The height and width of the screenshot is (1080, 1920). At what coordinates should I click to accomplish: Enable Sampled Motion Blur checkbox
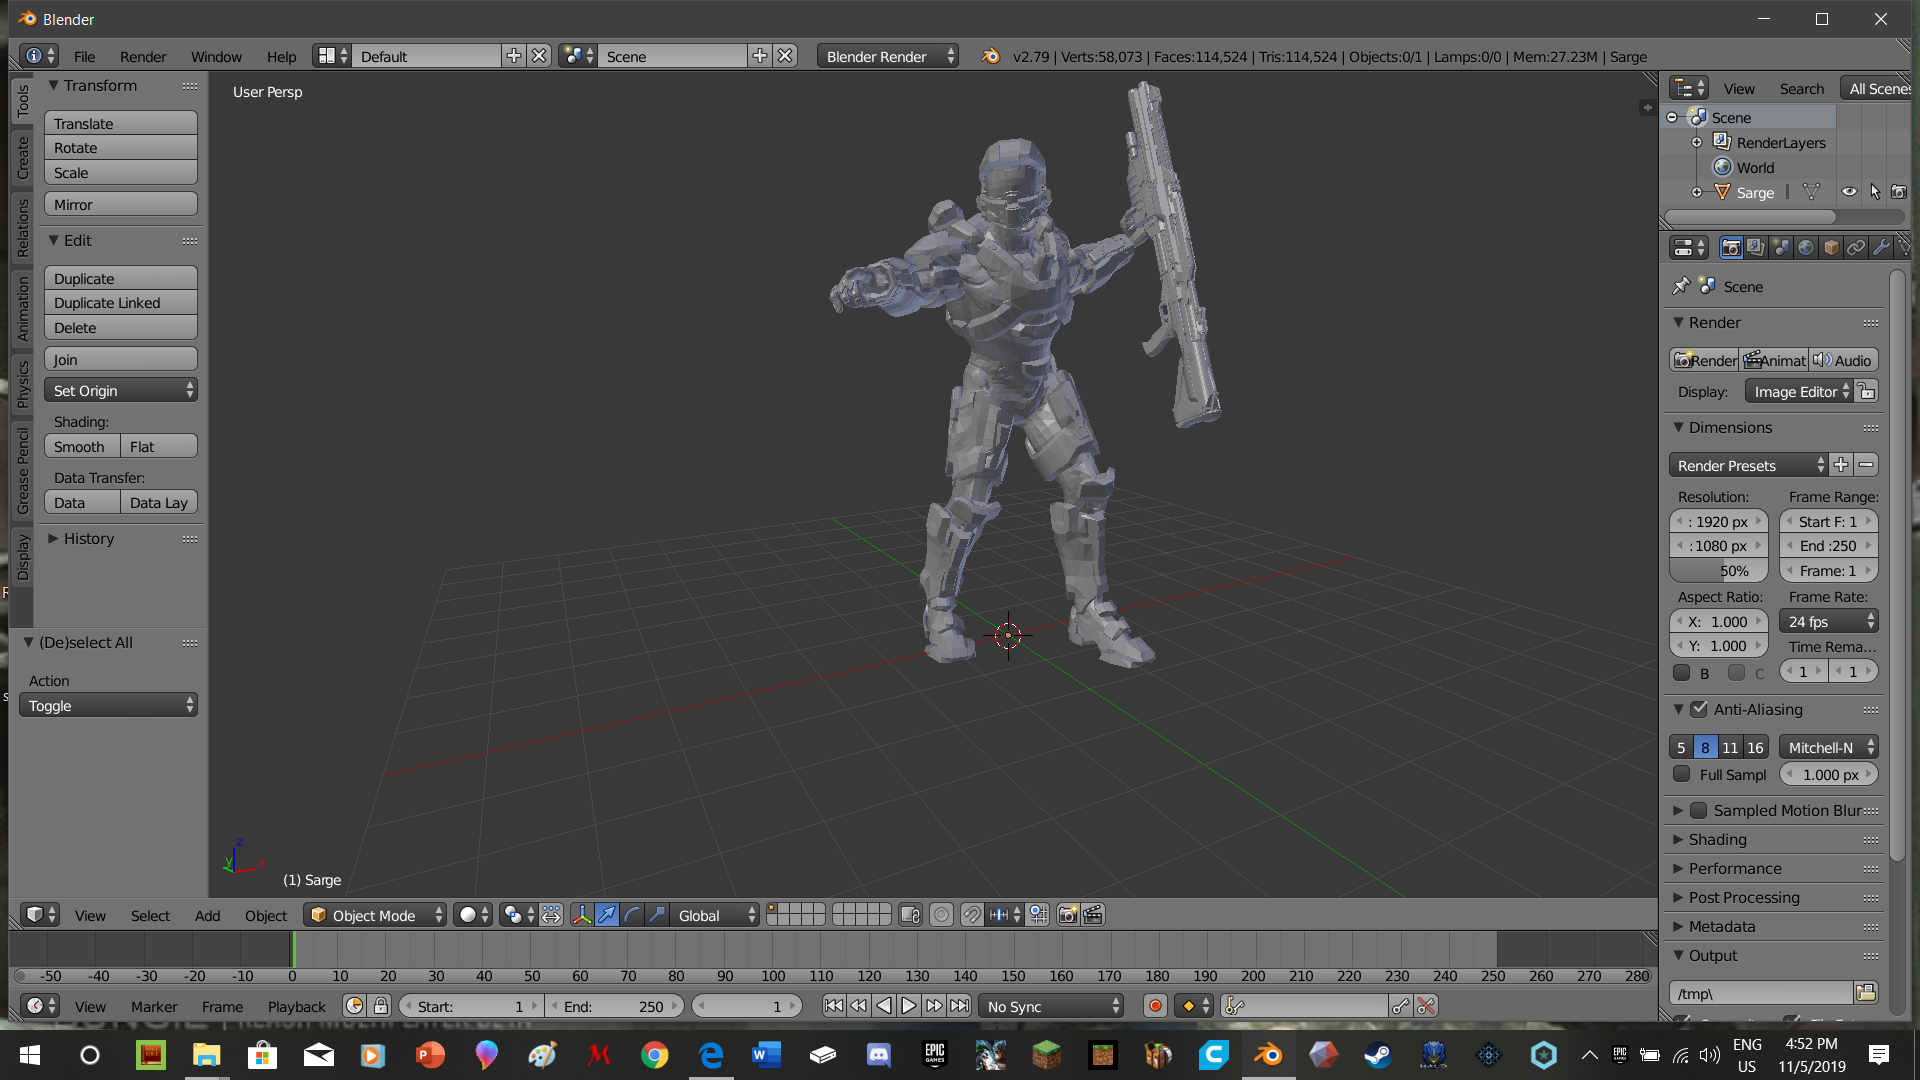click(x=1699, y=810)
